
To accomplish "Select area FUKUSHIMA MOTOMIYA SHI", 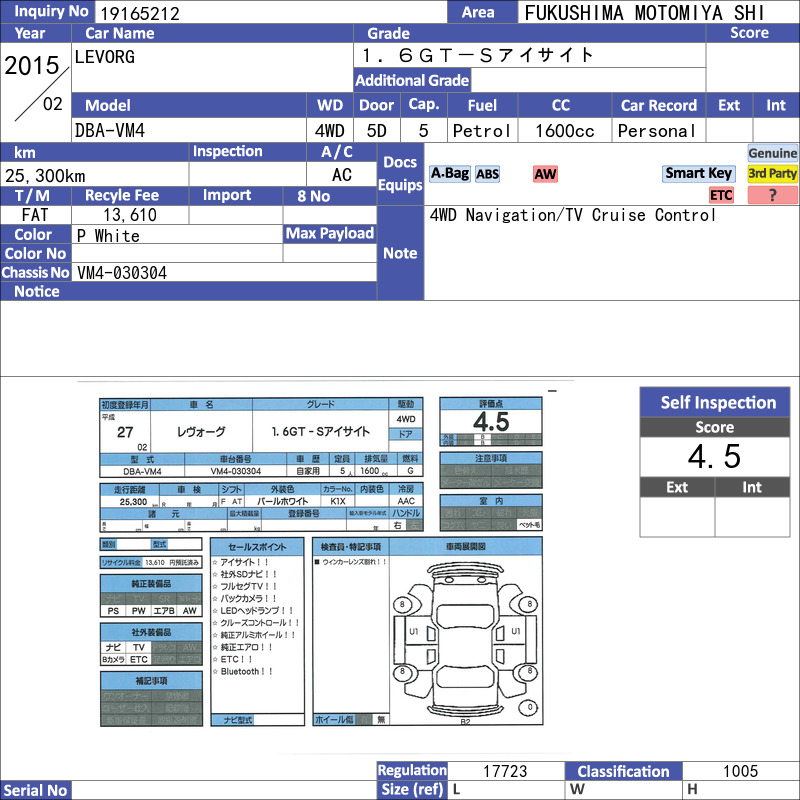I will coord(644,13).
